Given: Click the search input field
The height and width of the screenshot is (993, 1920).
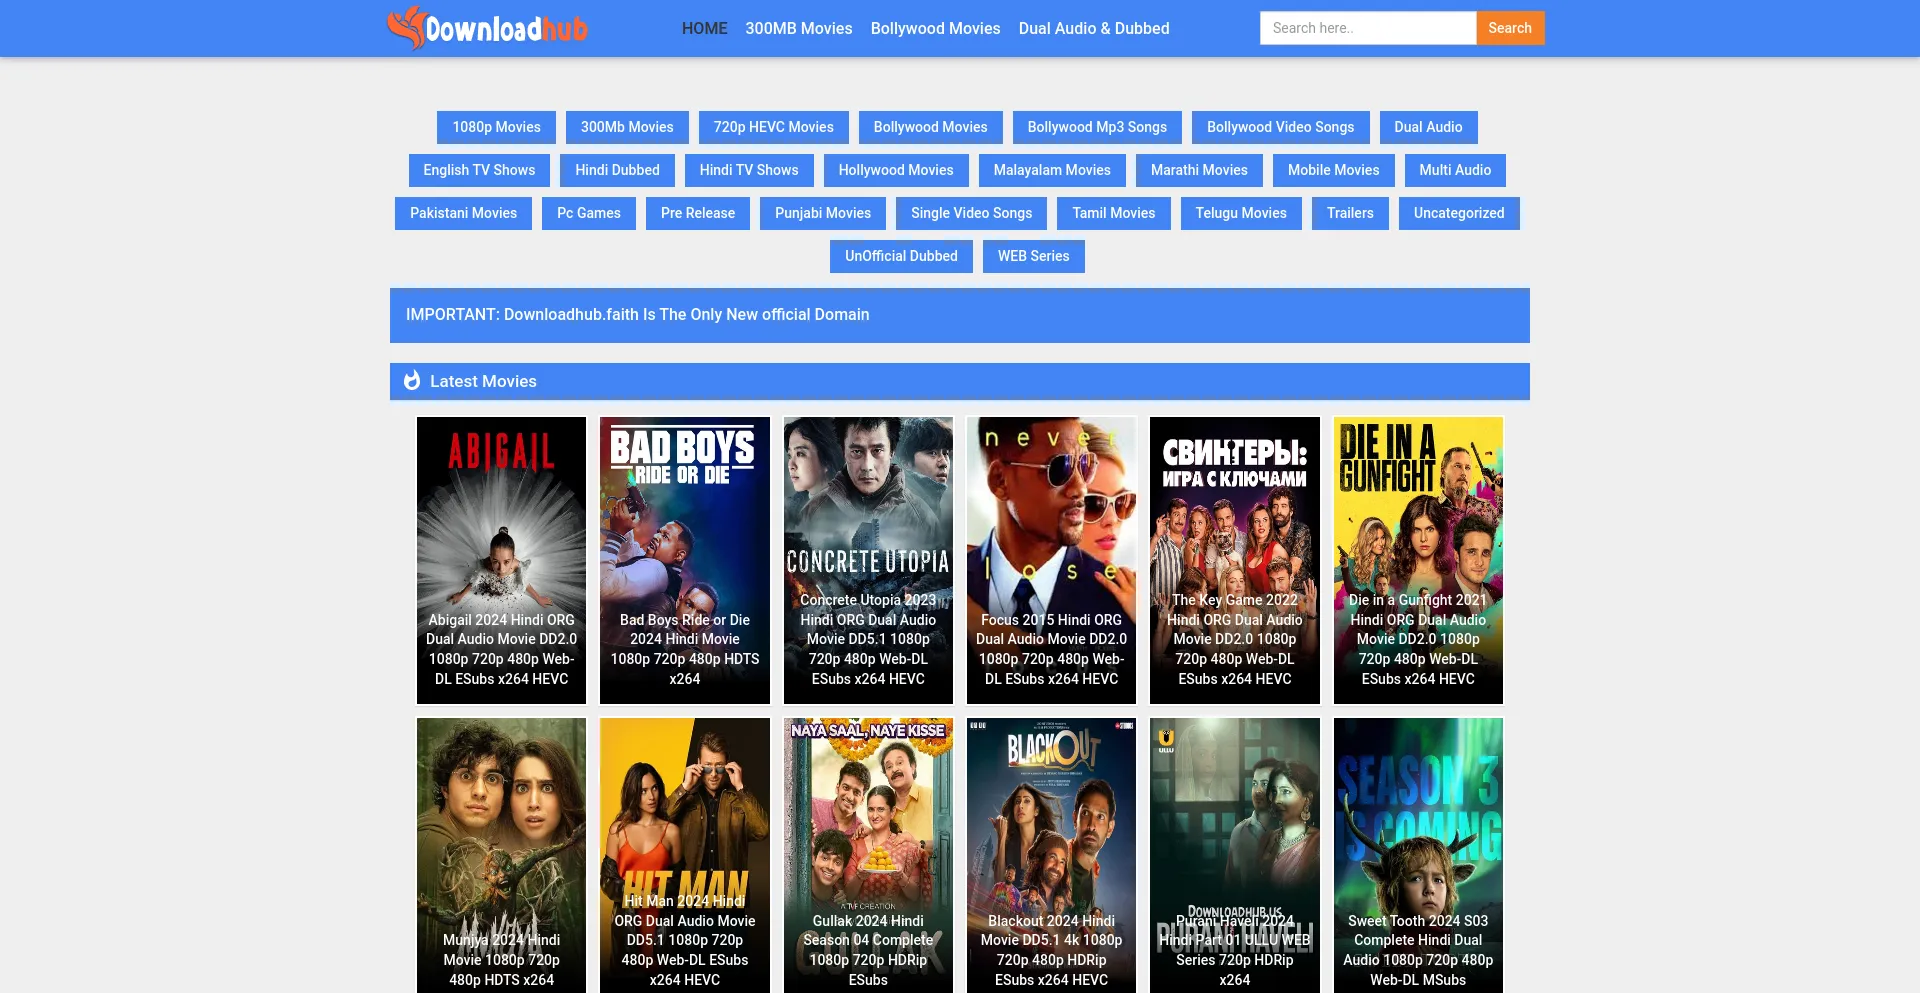Looking at the screenshot, I should 1368,28.
